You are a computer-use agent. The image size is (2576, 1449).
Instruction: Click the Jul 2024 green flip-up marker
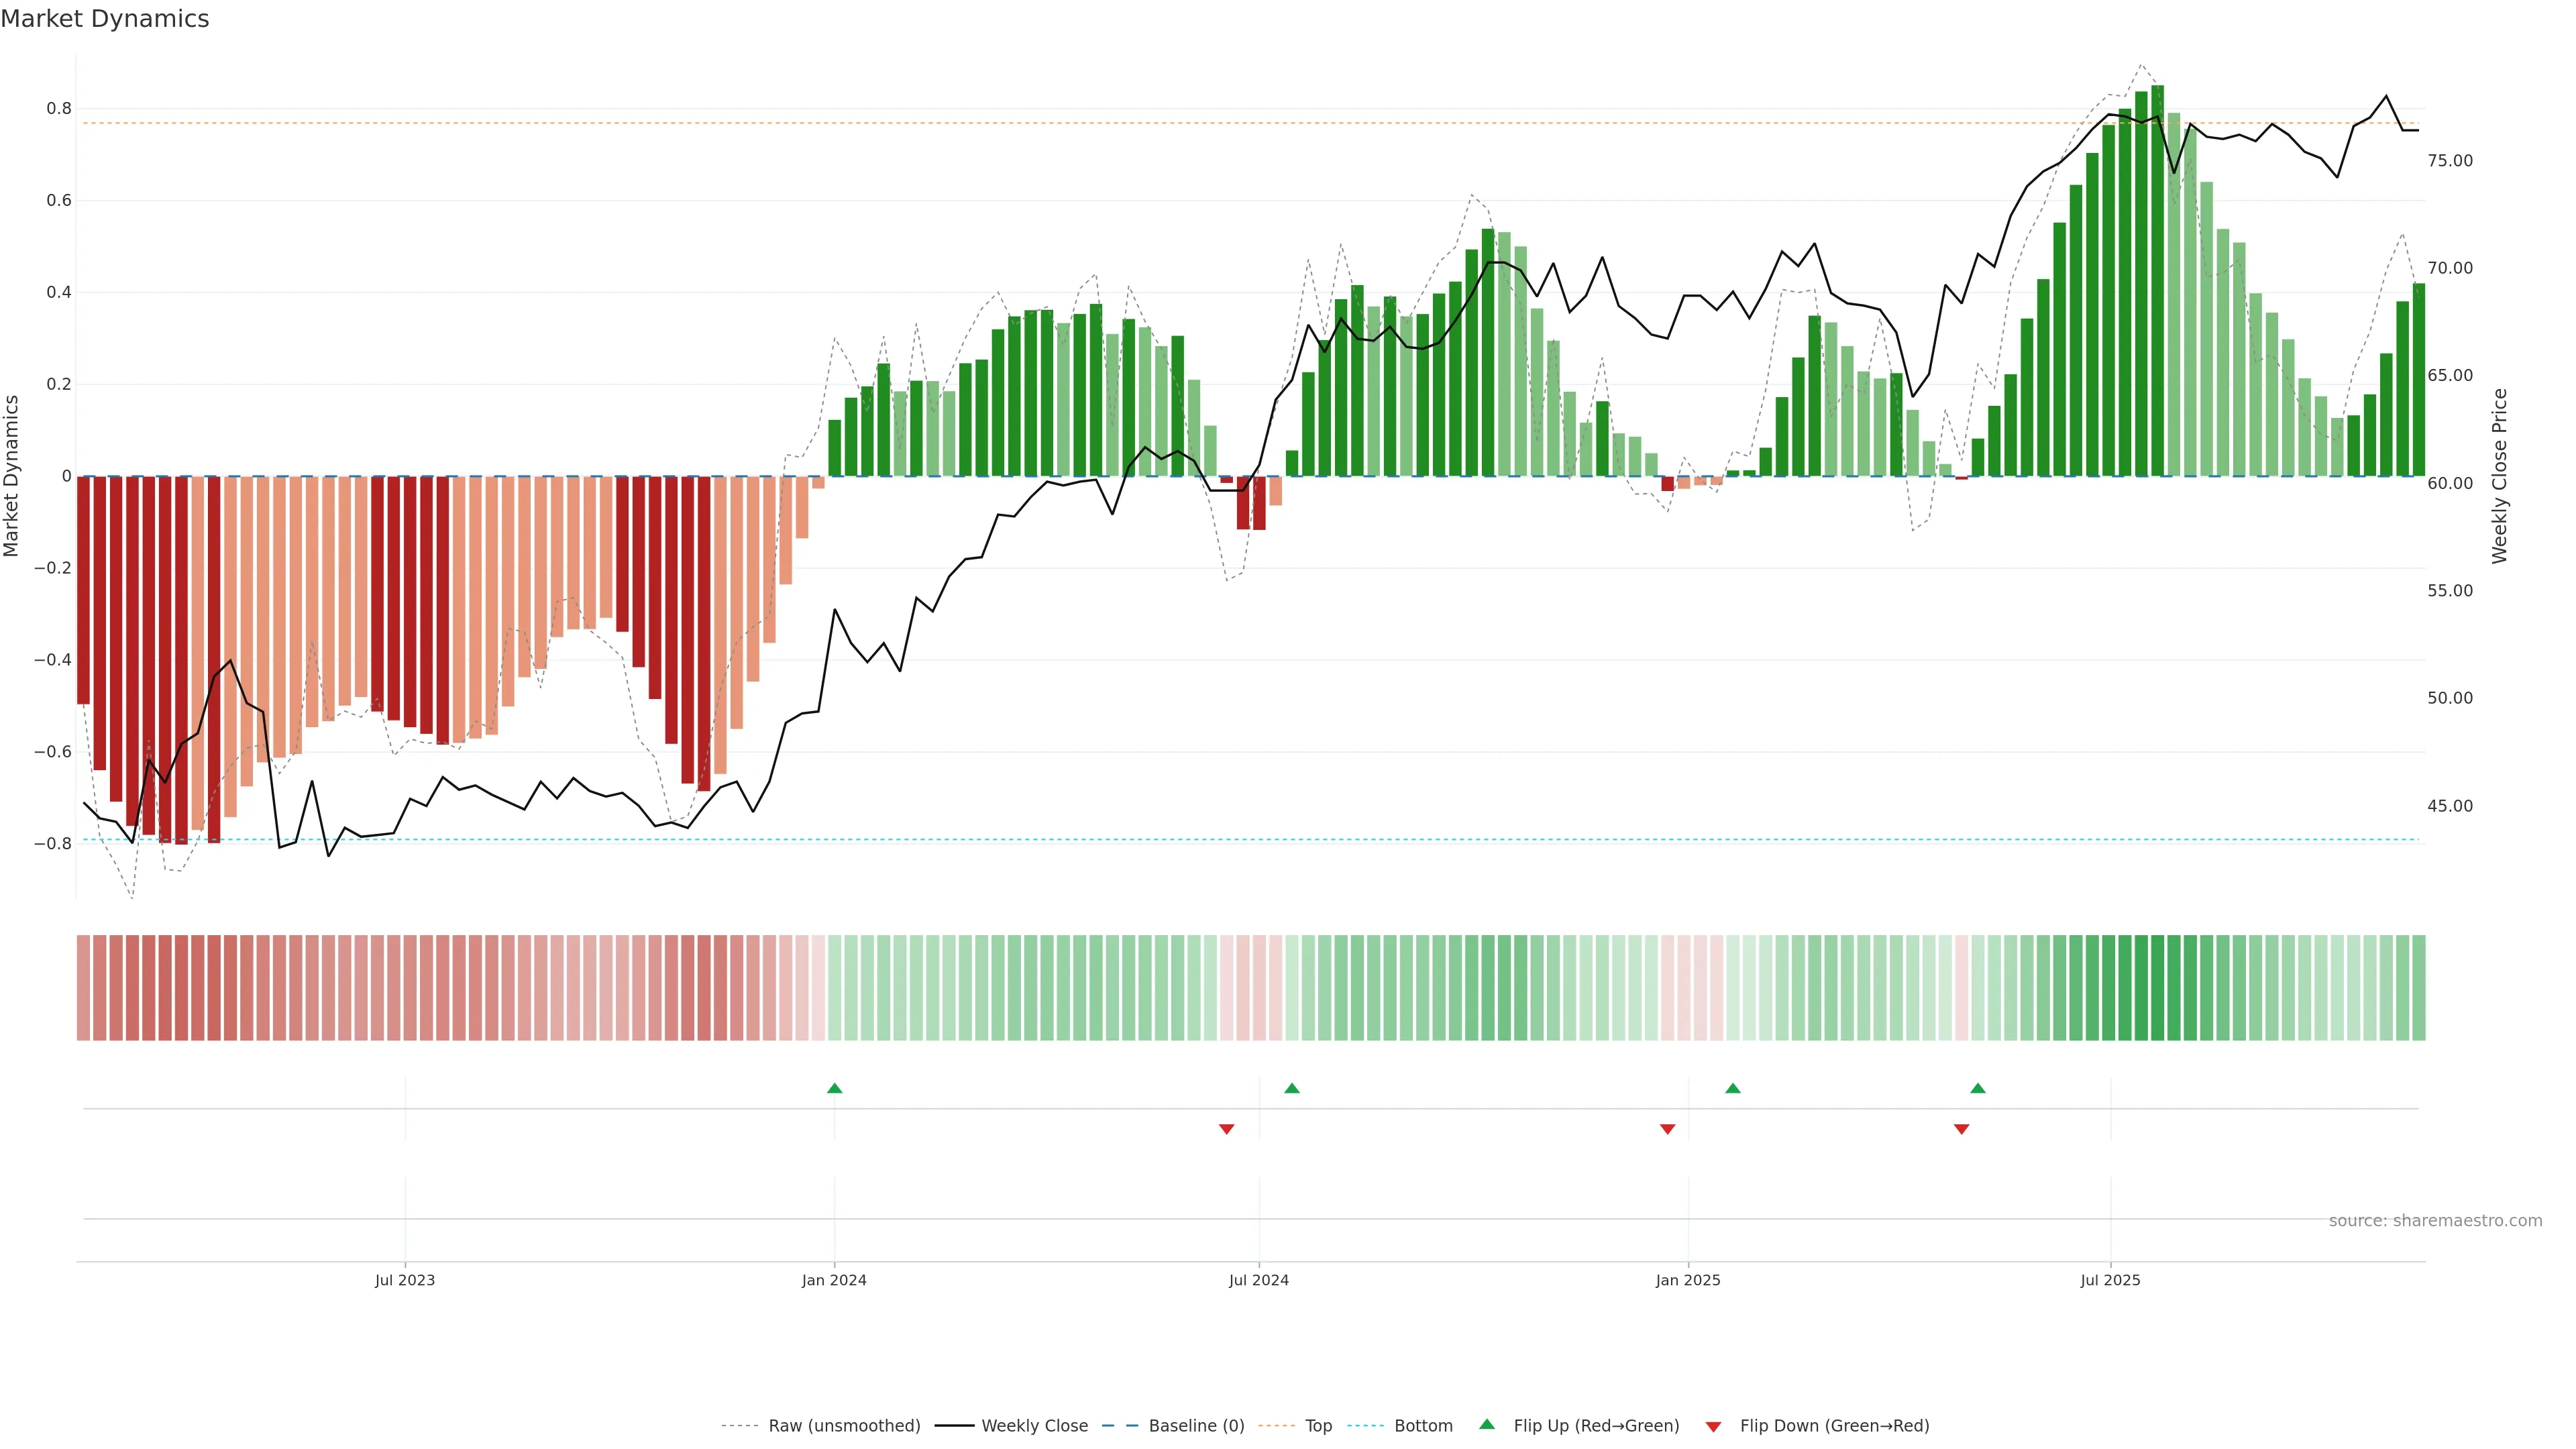coord(1291,1088)
